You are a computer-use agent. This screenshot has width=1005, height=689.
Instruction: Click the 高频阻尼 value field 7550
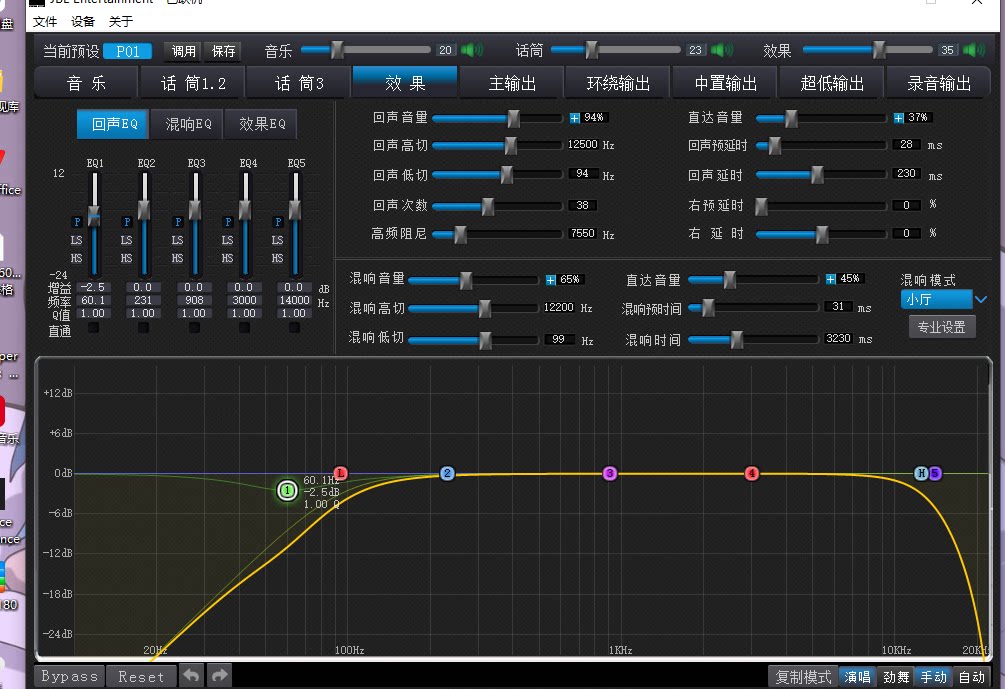click(583, 233)
